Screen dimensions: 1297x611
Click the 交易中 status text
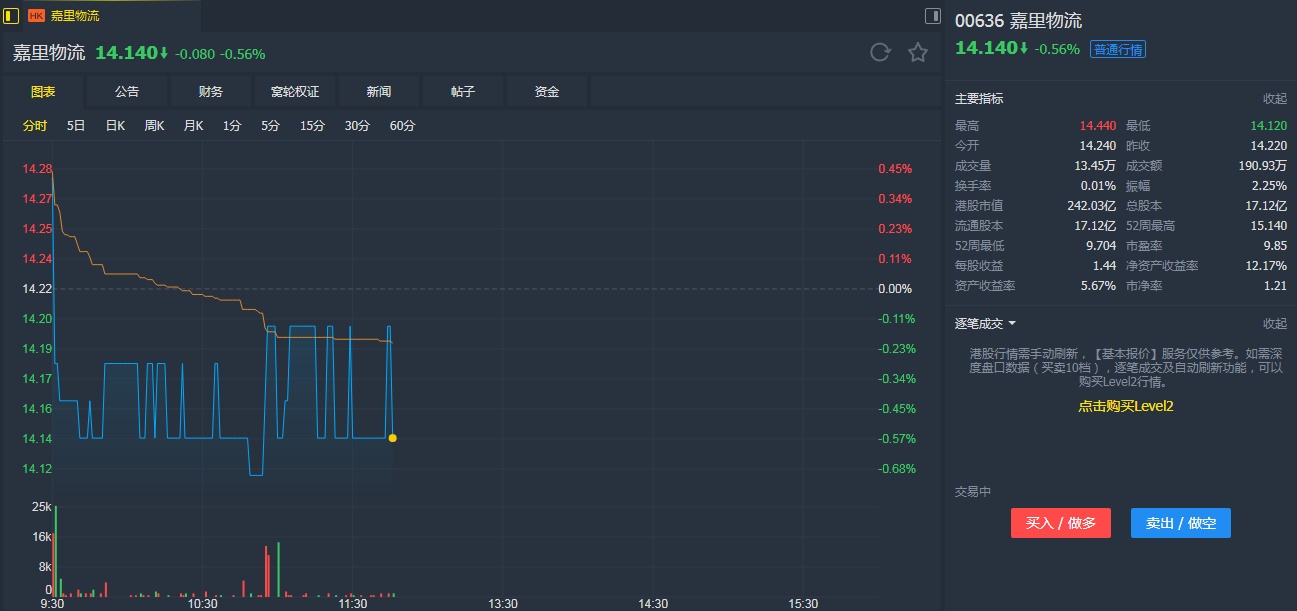(973, 492)
